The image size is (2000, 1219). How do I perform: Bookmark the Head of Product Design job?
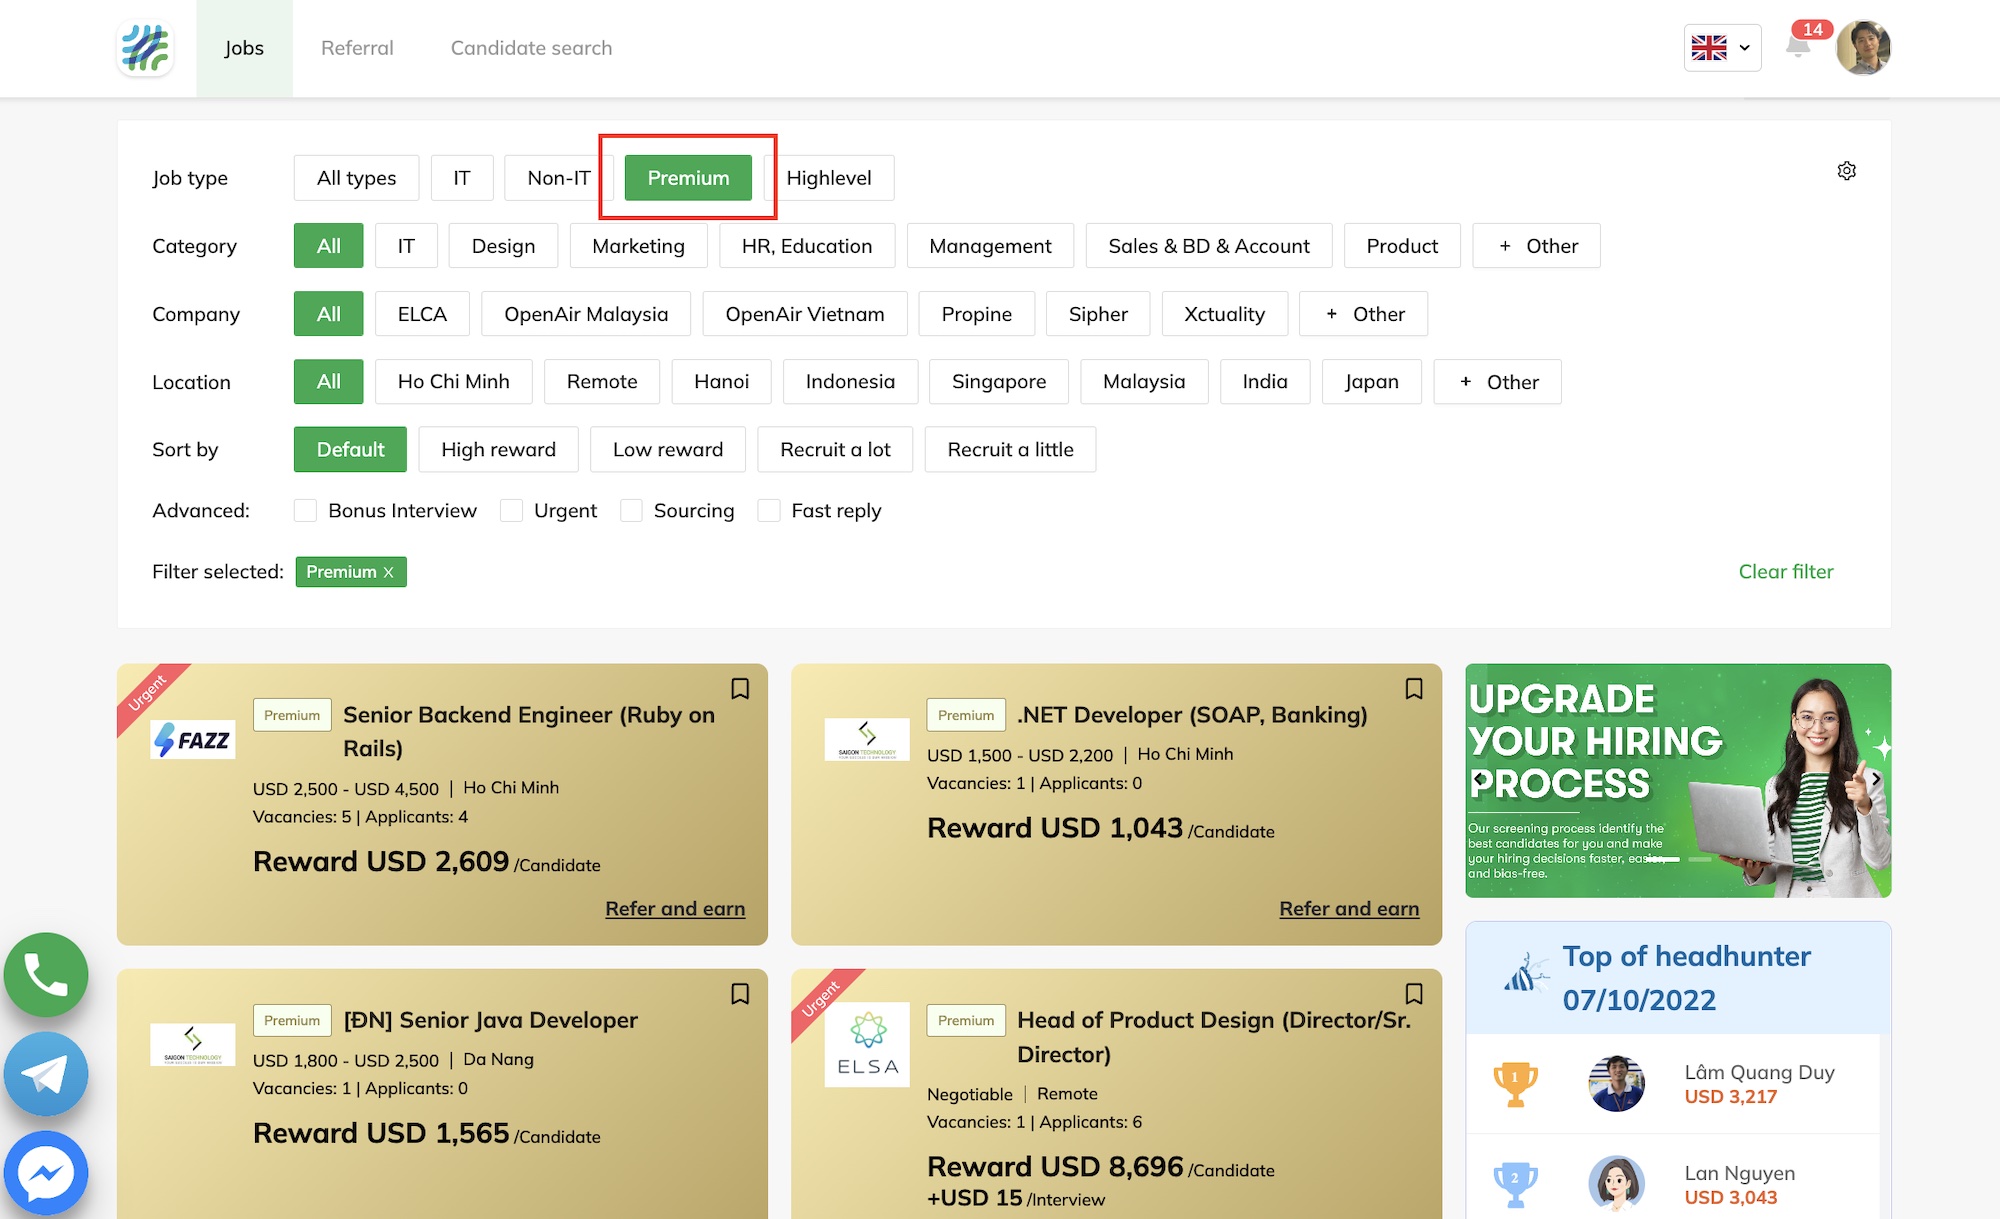[x=1414, y=994]
